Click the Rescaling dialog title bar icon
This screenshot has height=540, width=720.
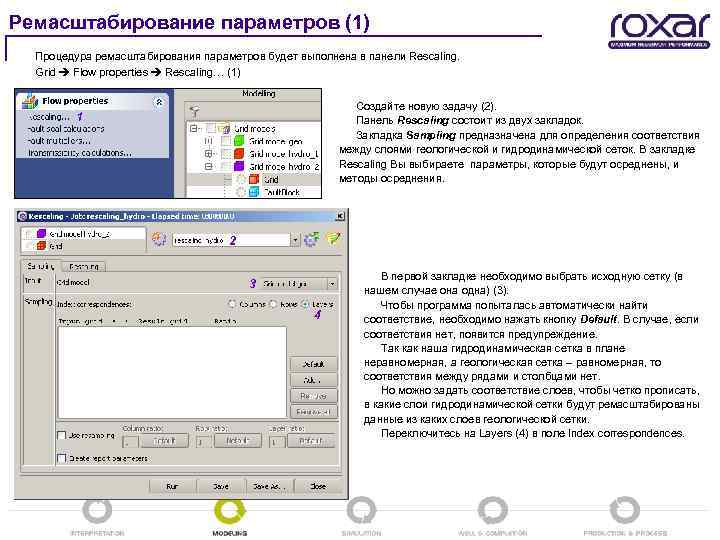coord(22,216)
